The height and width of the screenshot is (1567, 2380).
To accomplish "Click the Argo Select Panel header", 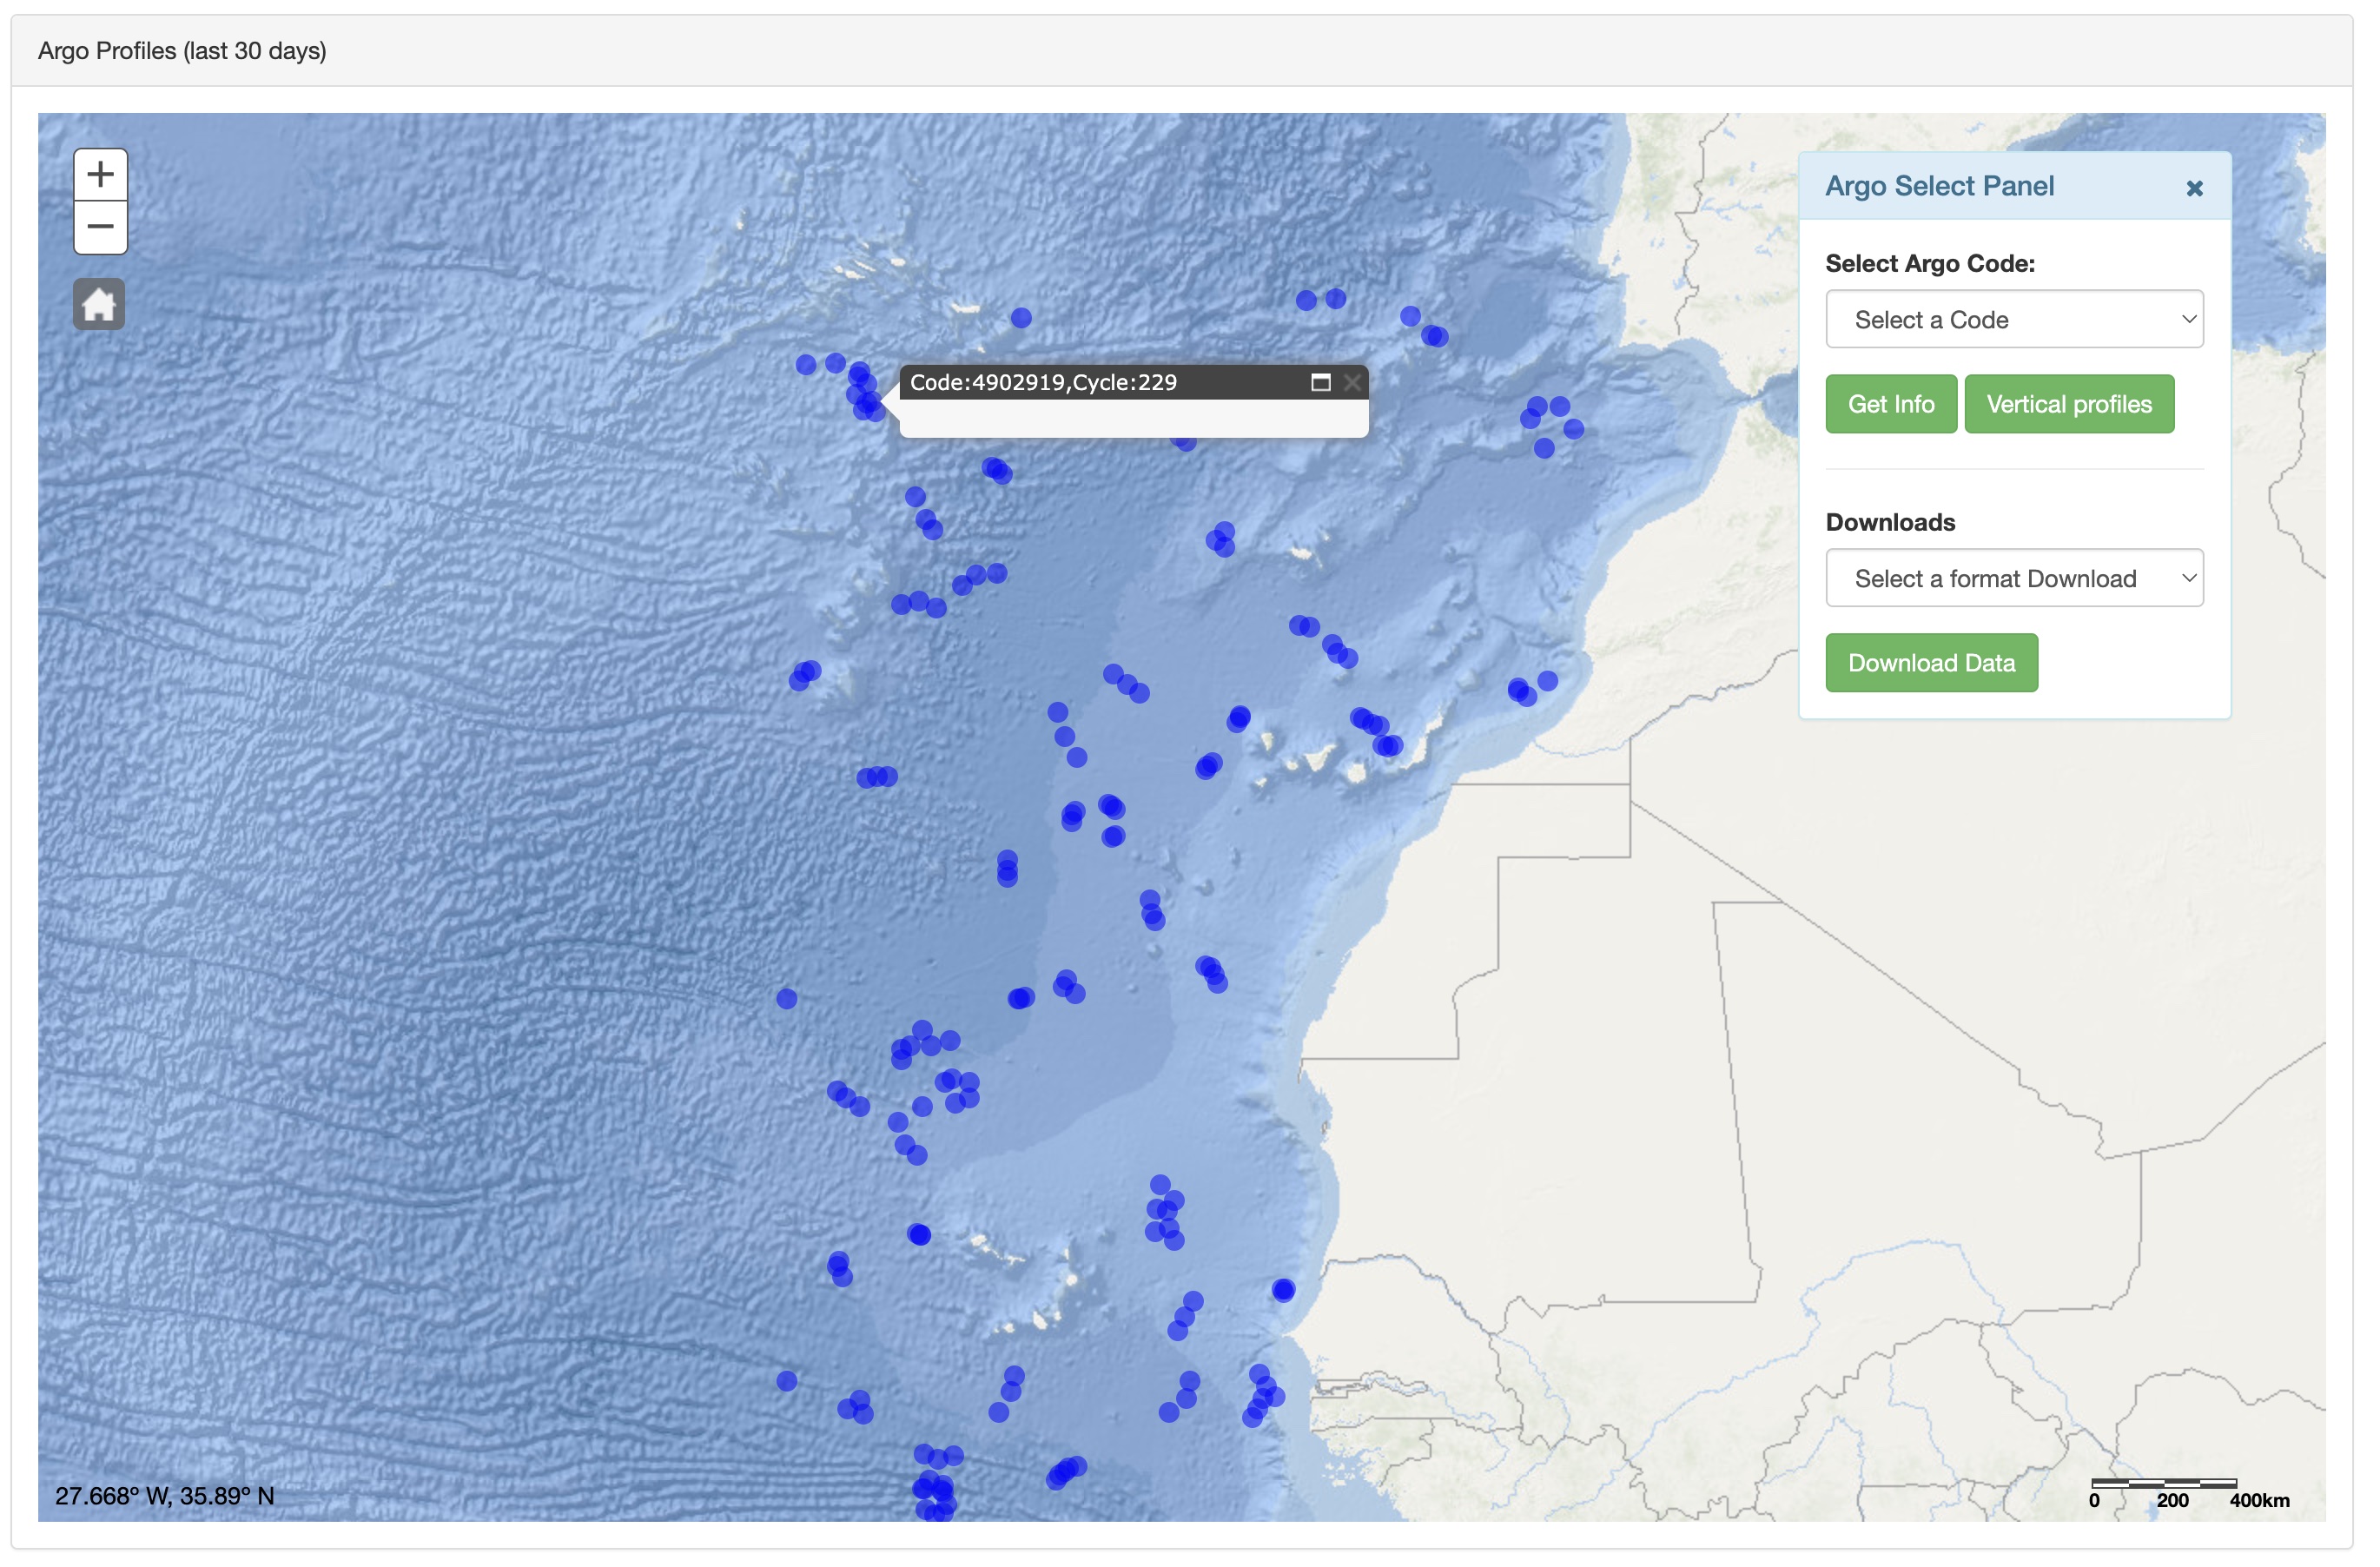I will (1940, 187).
